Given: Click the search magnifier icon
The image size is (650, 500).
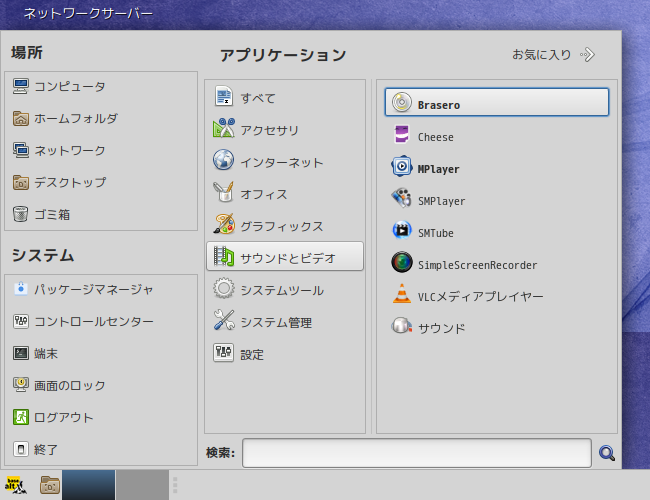Looking at the screenshot, I should coord(607,453).
